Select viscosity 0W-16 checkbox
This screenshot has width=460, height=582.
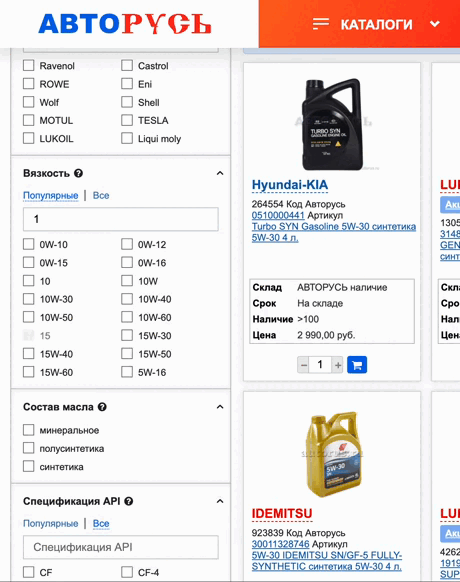[x=127, y=262]
